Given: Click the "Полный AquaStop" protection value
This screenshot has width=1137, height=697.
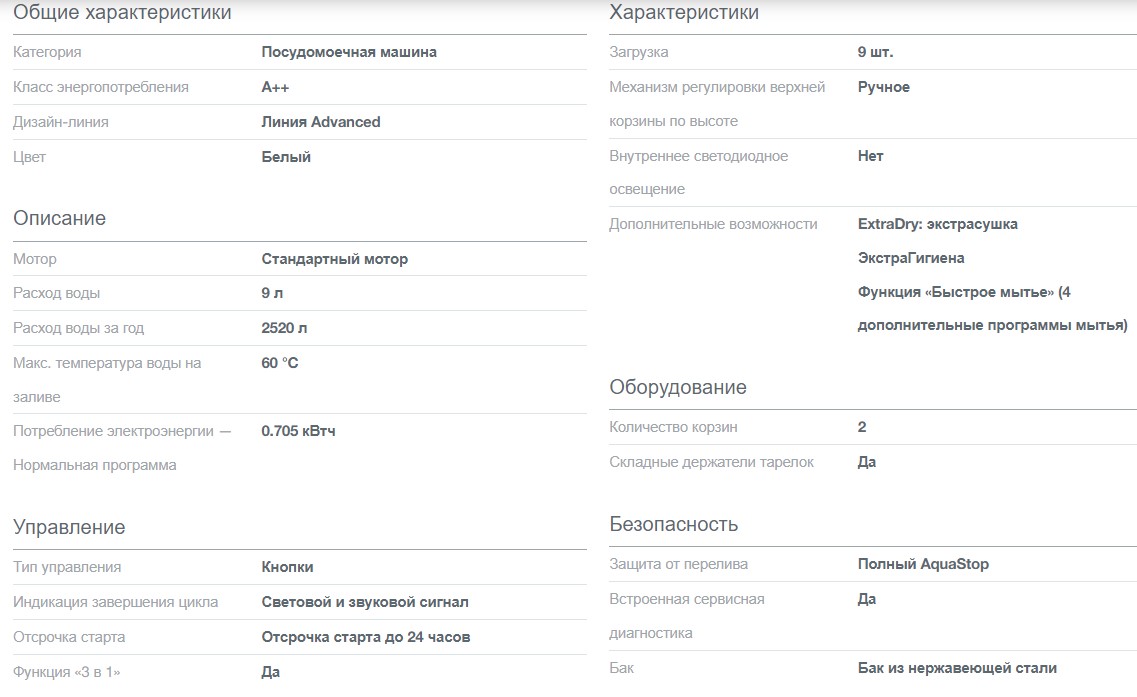Looking at the screenshot, I should (923, 564).
